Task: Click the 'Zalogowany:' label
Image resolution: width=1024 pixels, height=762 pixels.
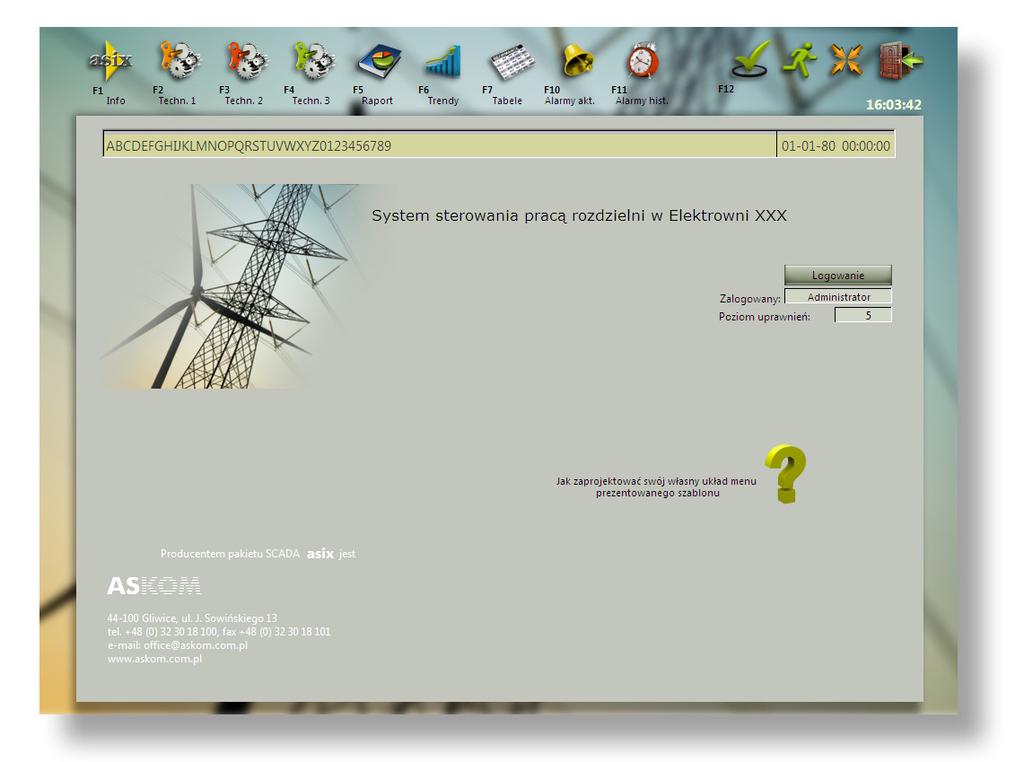Action: point(750,298)
